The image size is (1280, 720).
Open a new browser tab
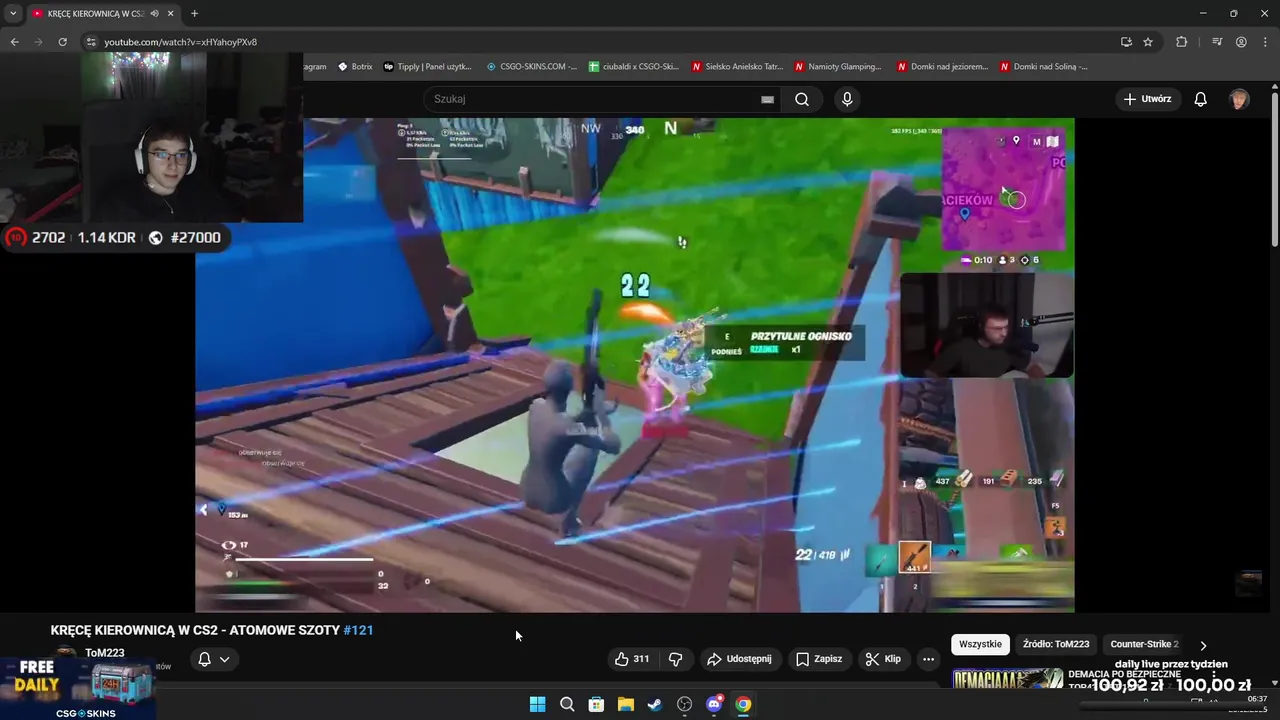(x=194, y=14)
